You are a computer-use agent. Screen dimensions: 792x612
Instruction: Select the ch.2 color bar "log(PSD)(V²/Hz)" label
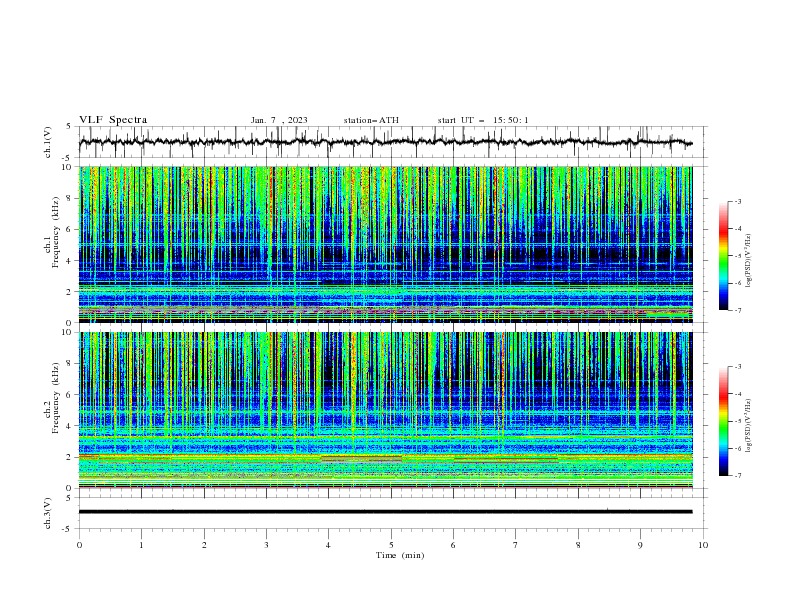[x=748, y=426]
